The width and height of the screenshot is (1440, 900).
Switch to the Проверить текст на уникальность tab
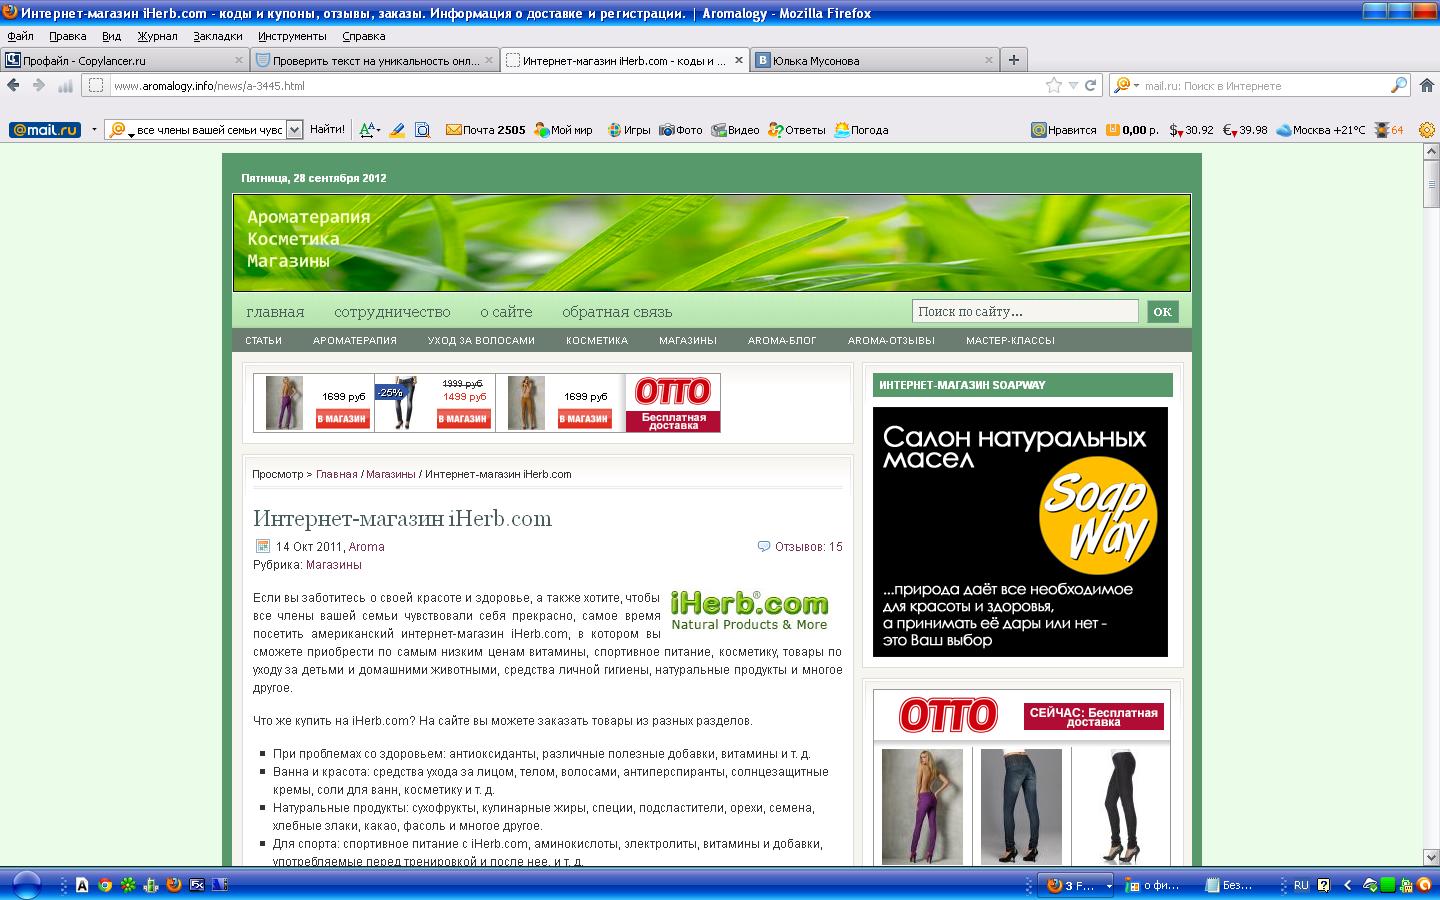tap(375, 60)
